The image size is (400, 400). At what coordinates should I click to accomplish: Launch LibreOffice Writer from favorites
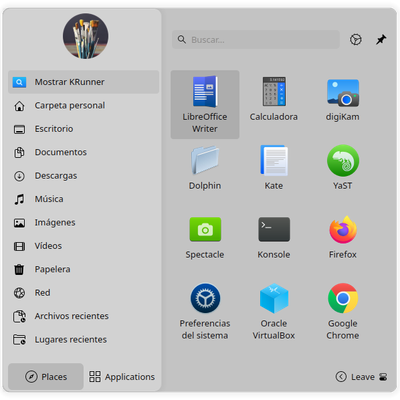[x=205, y=104]
